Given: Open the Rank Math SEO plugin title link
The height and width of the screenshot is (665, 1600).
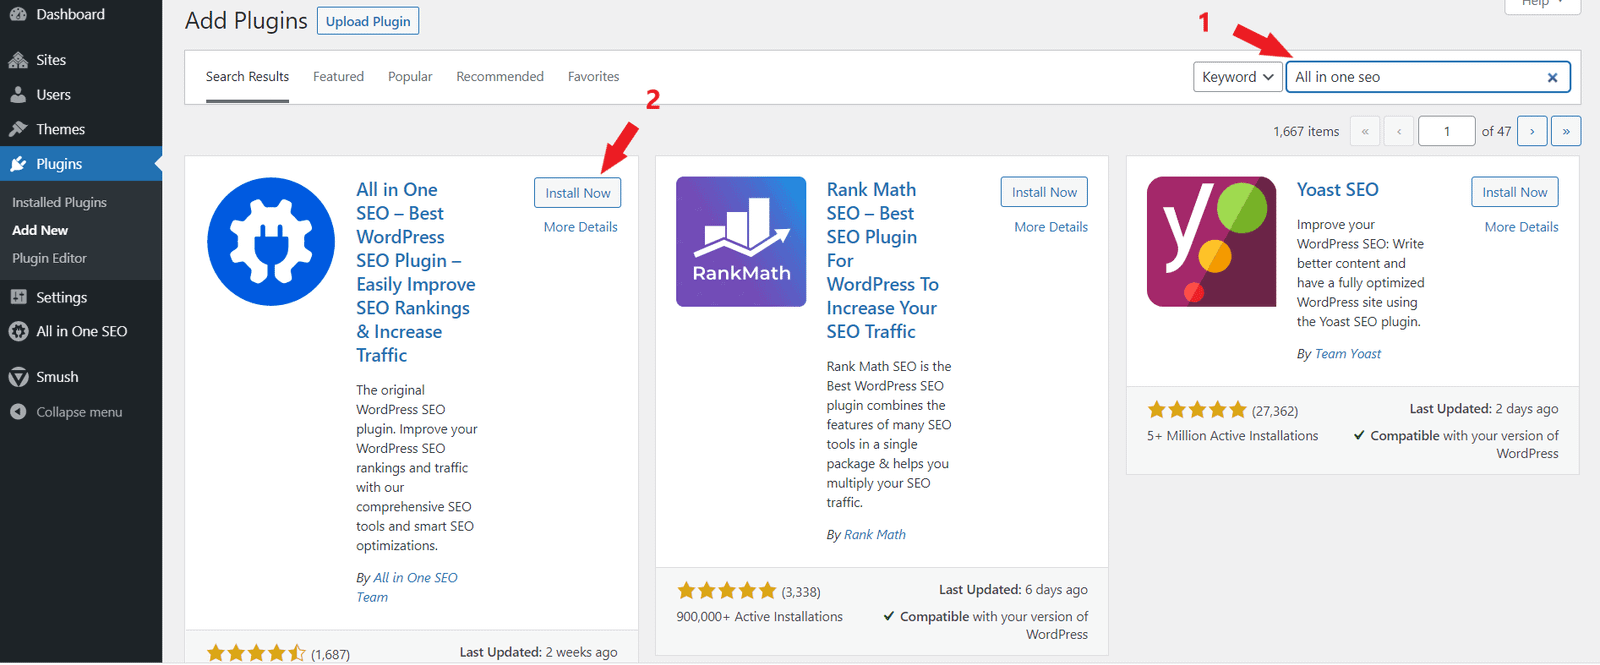Looking at the screenshot, I should point(883,260).
